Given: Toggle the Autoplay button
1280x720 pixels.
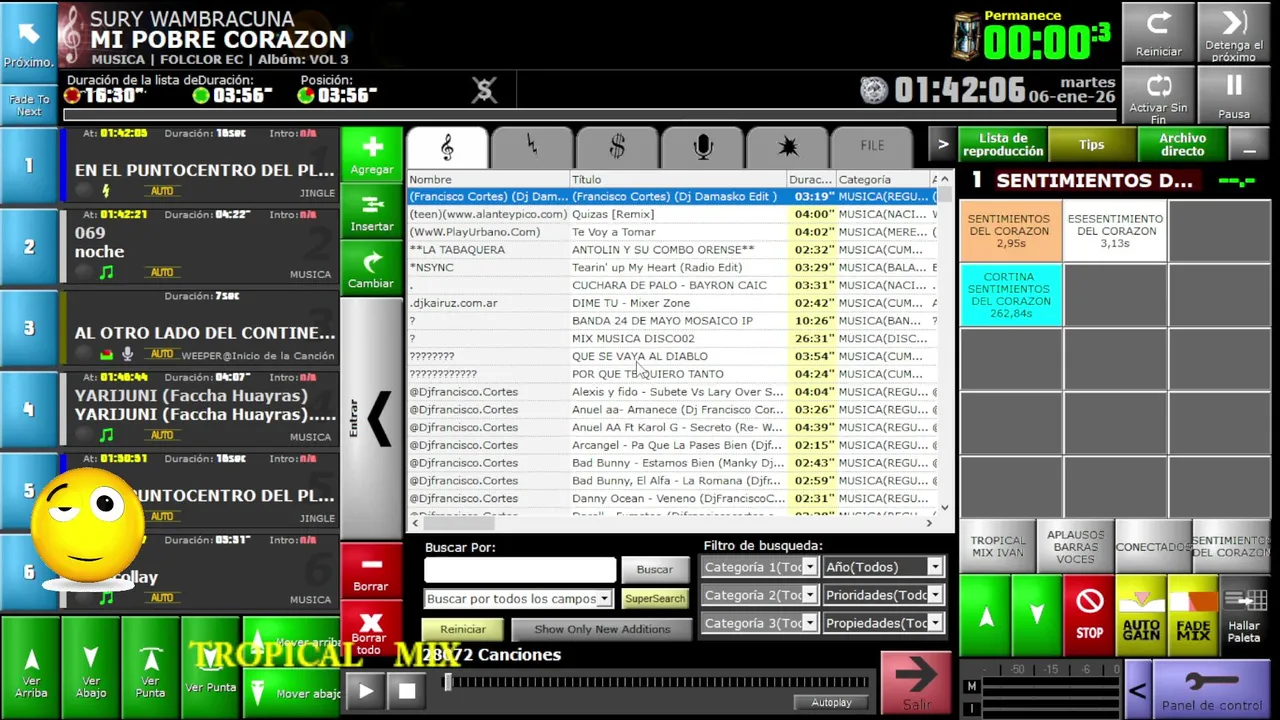Looking at the screenshot, I should click(x=831, y=703).
